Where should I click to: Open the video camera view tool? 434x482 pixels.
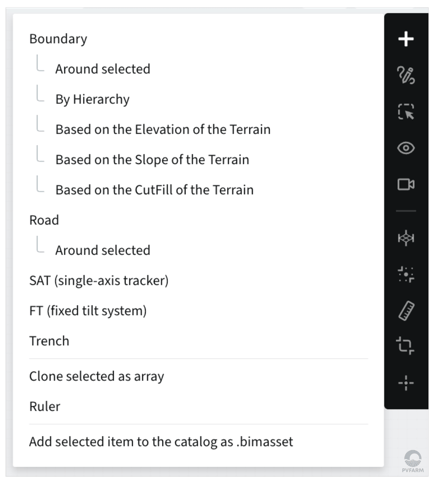406,184
